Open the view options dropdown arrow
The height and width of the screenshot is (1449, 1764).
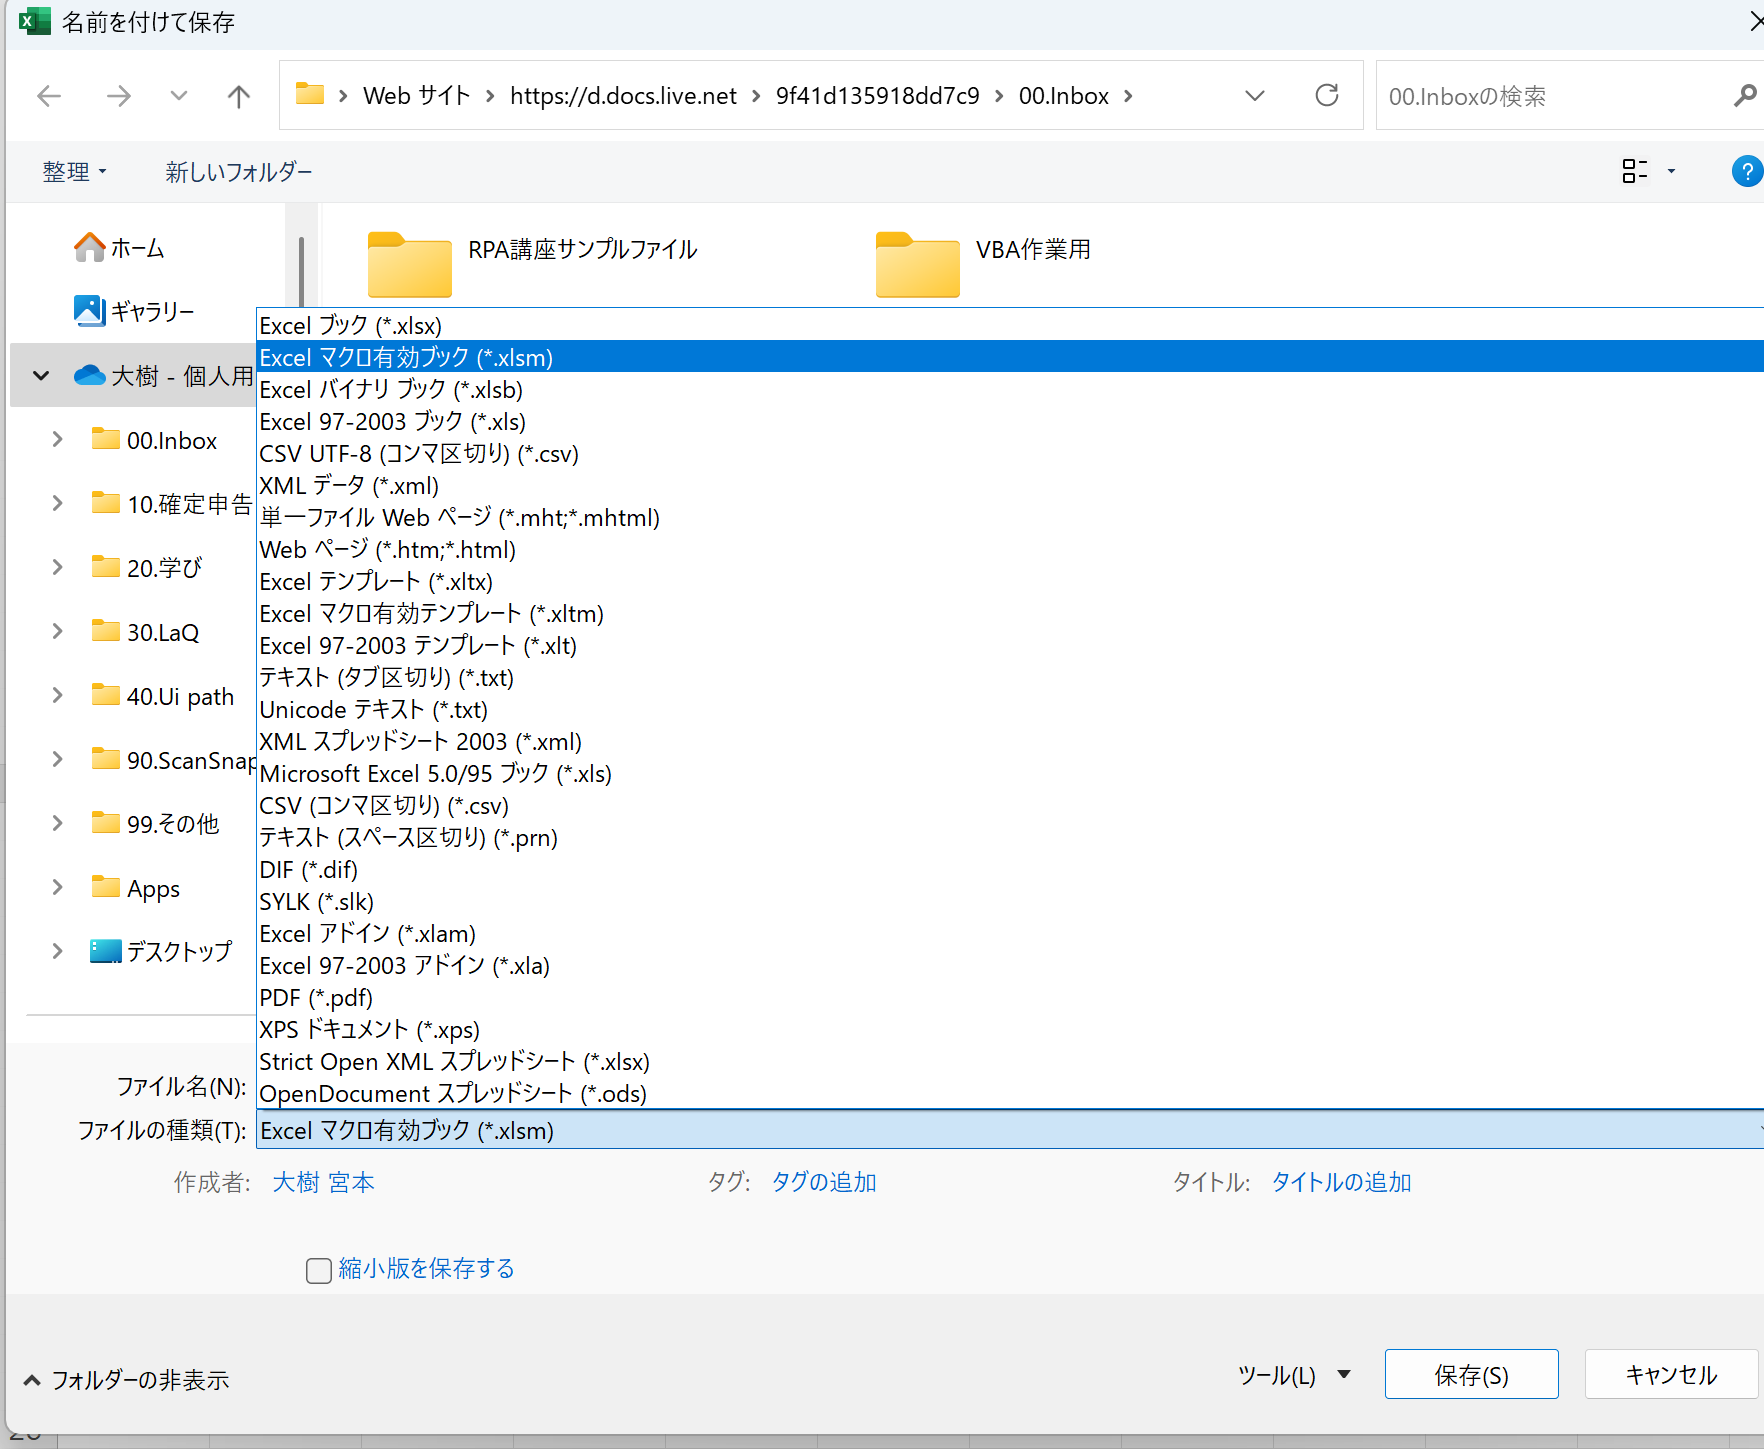pyautogui.click(x=1671, y=172)
